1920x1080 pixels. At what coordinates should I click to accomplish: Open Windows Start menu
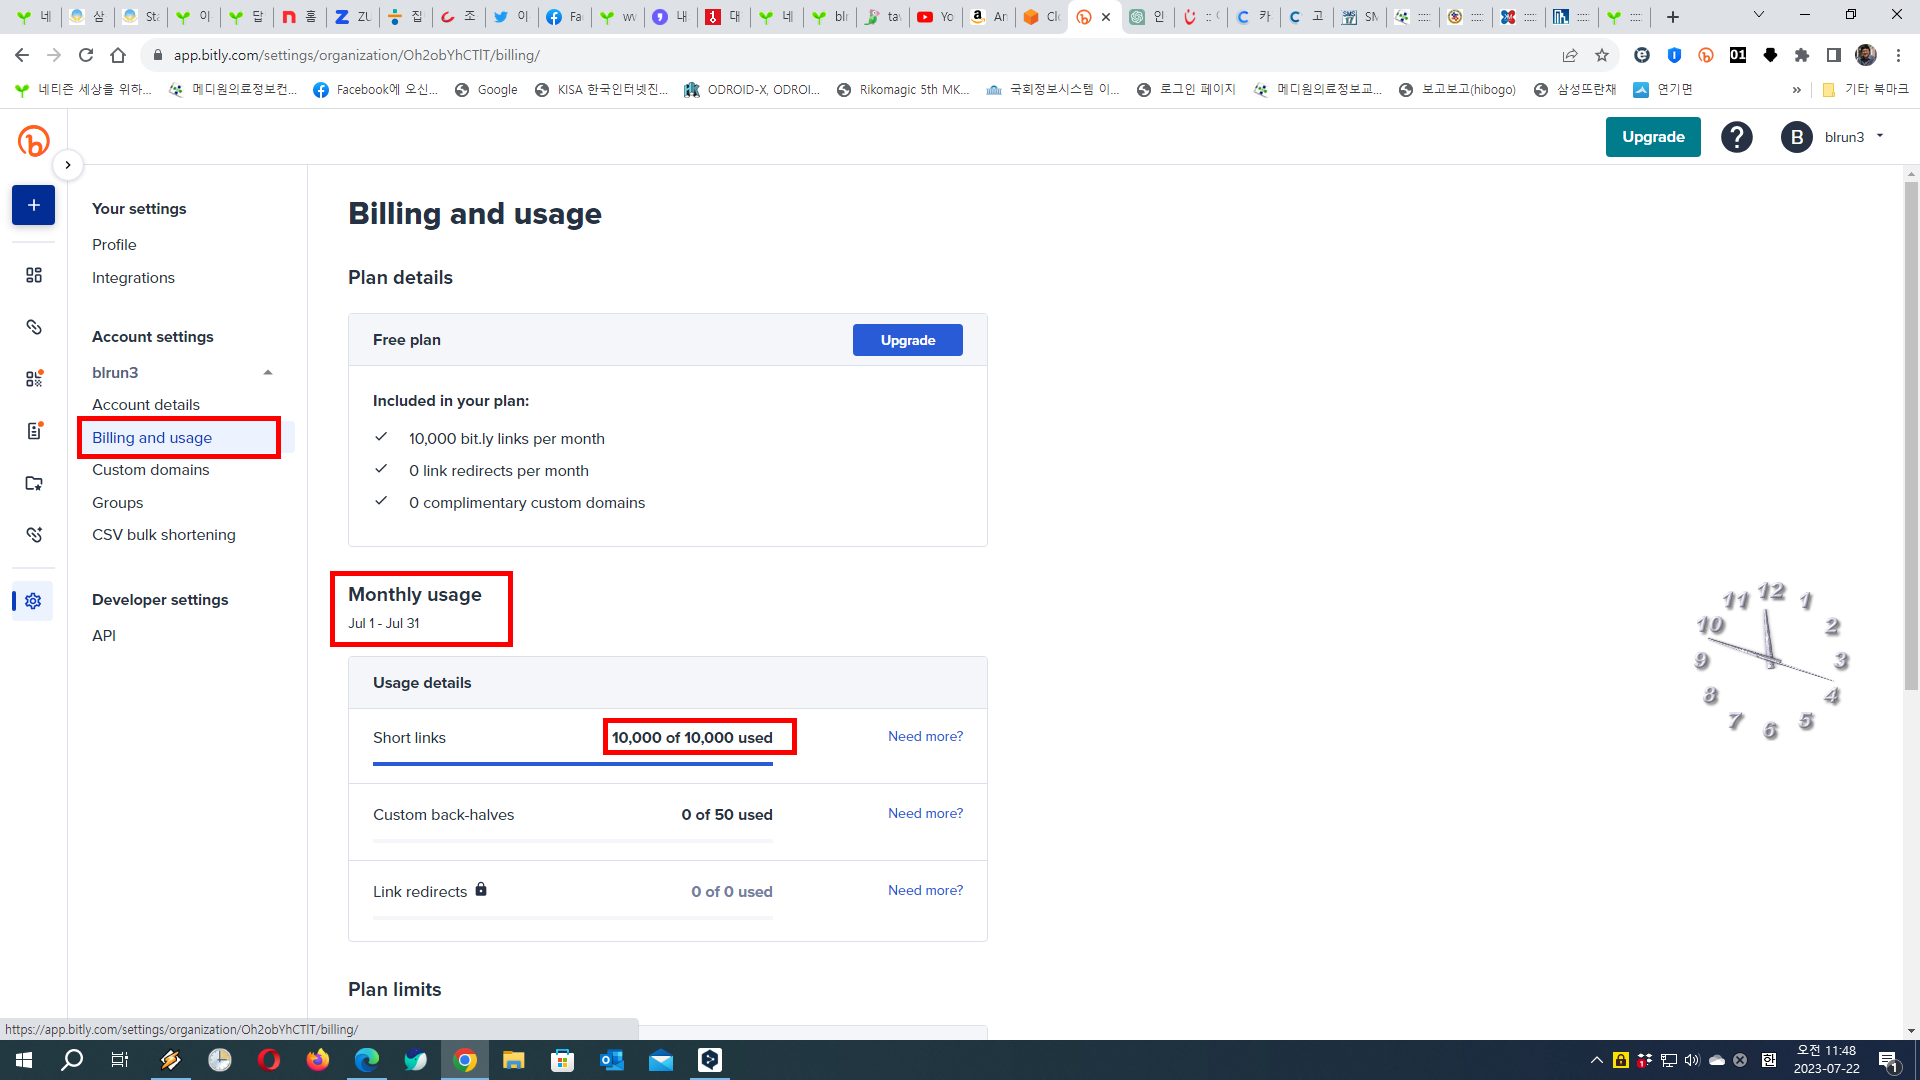pos(24,1060)
